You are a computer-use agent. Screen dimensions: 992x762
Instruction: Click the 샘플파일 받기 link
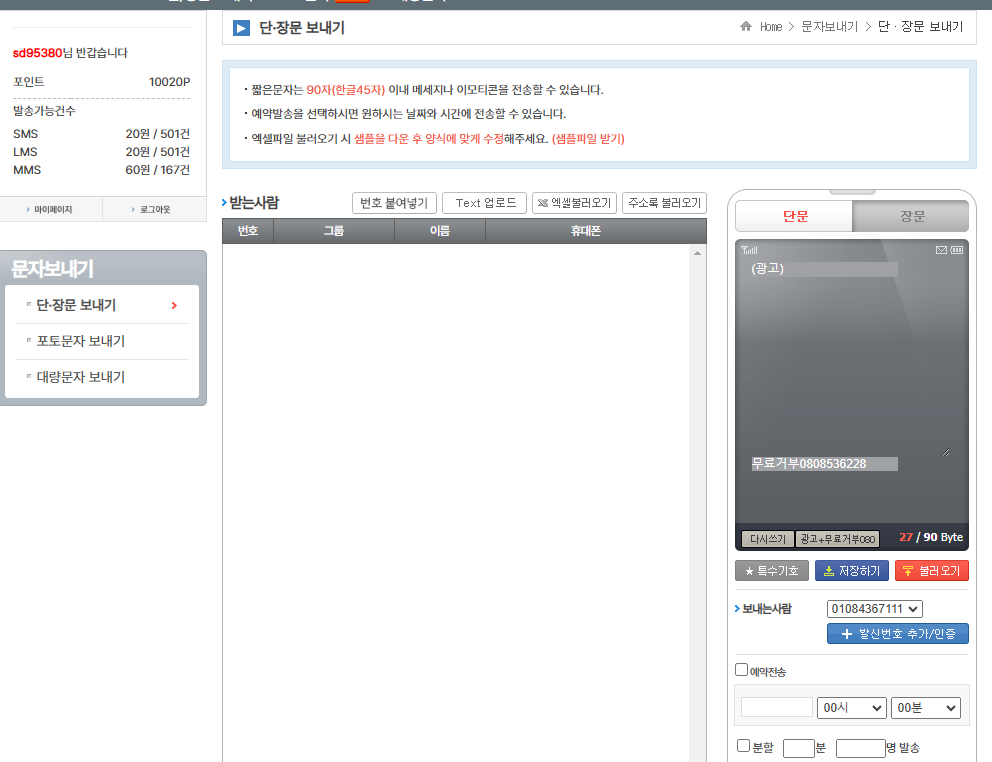(588, 139)
